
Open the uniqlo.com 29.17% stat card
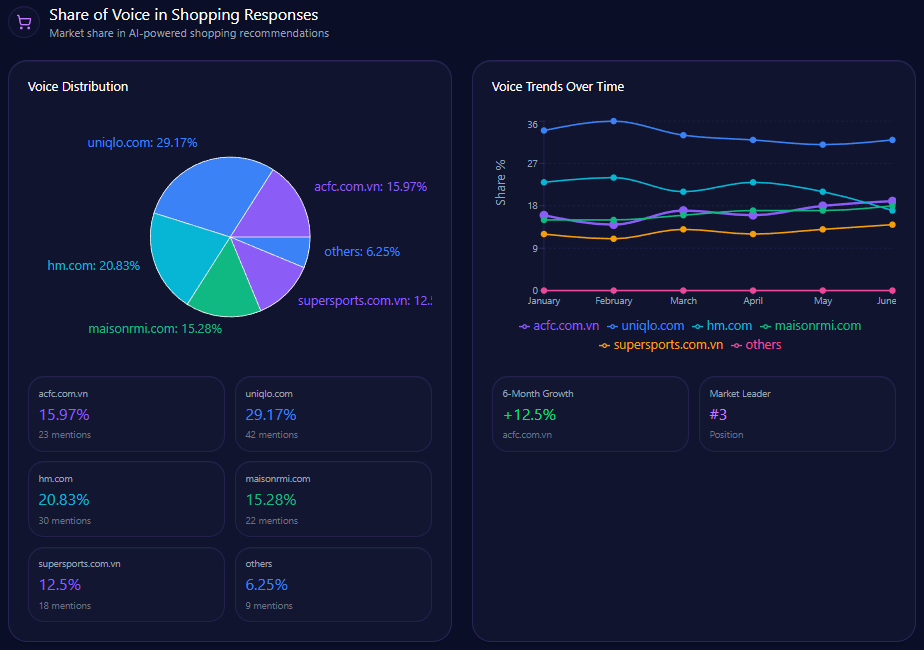point(333,414)
